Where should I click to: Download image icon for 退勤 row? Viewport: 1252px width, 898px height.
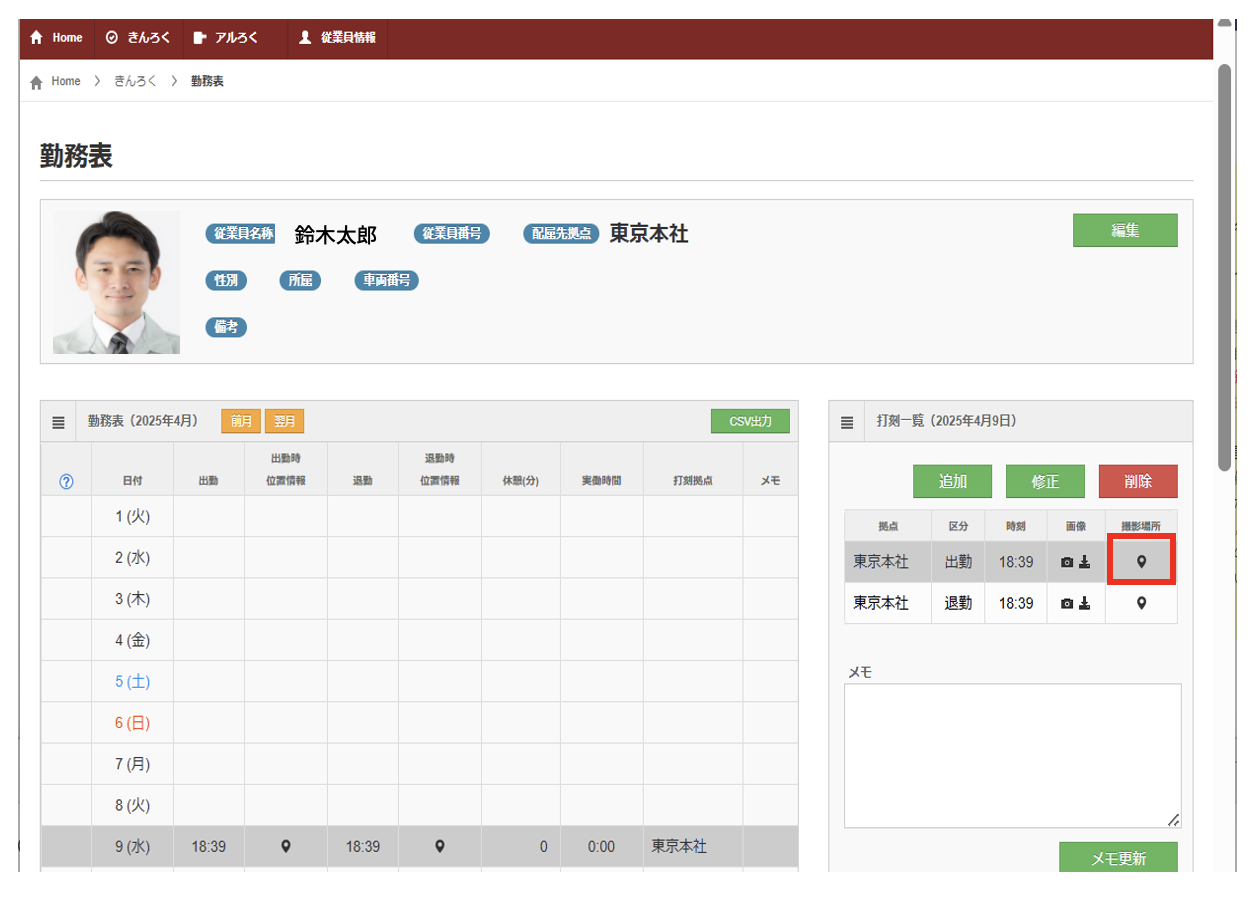1084,603
